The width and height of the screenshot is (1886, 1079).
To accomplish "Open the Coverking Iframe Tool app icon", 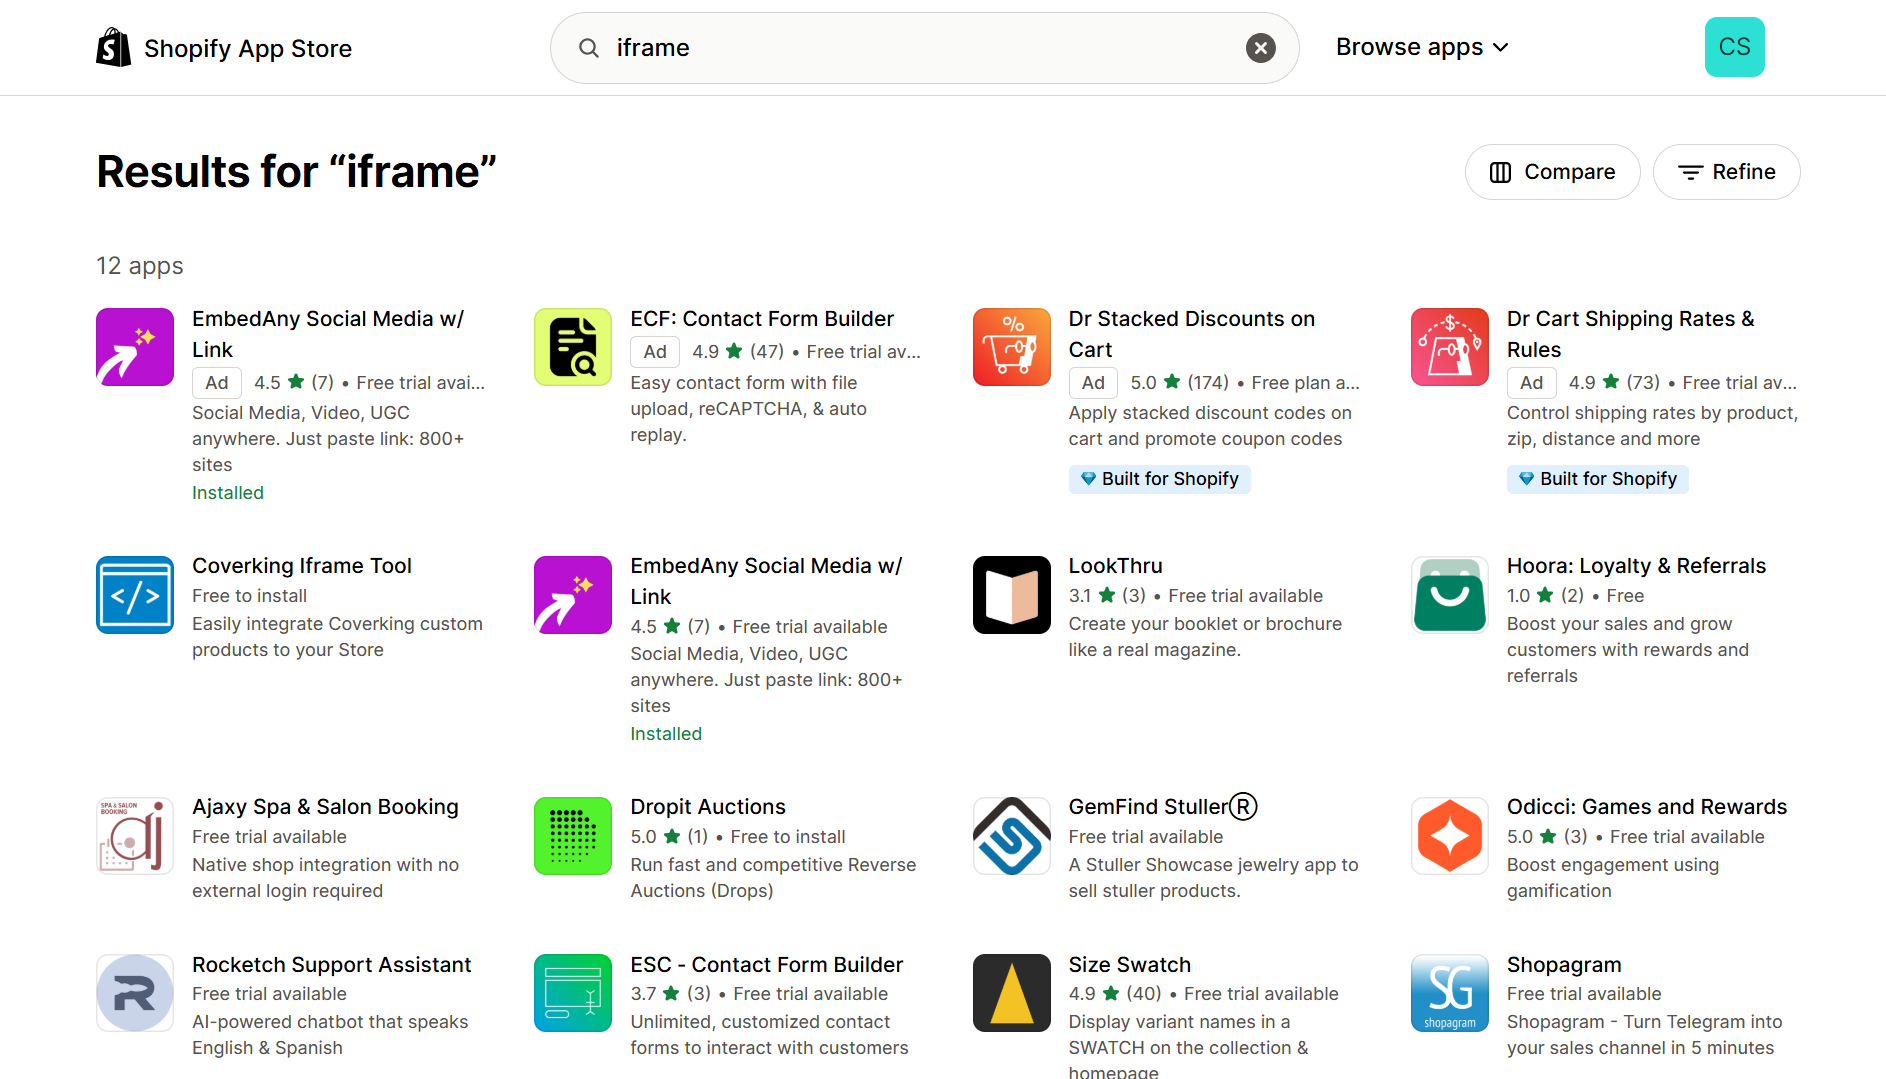I will click(135, 595).
